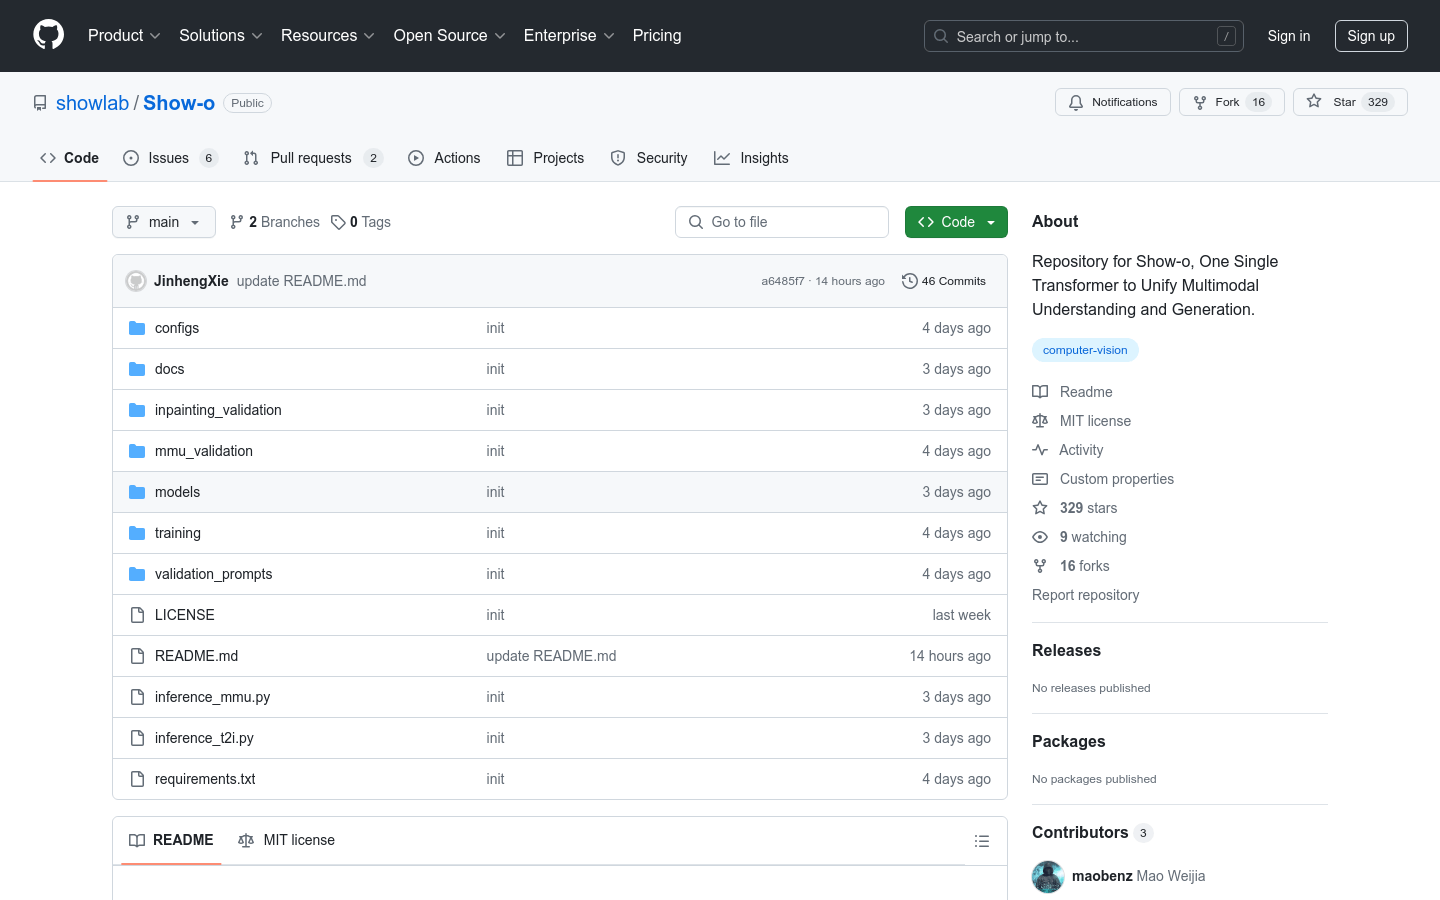Click the showlab owner link
1440x900 pixels.
92,103
